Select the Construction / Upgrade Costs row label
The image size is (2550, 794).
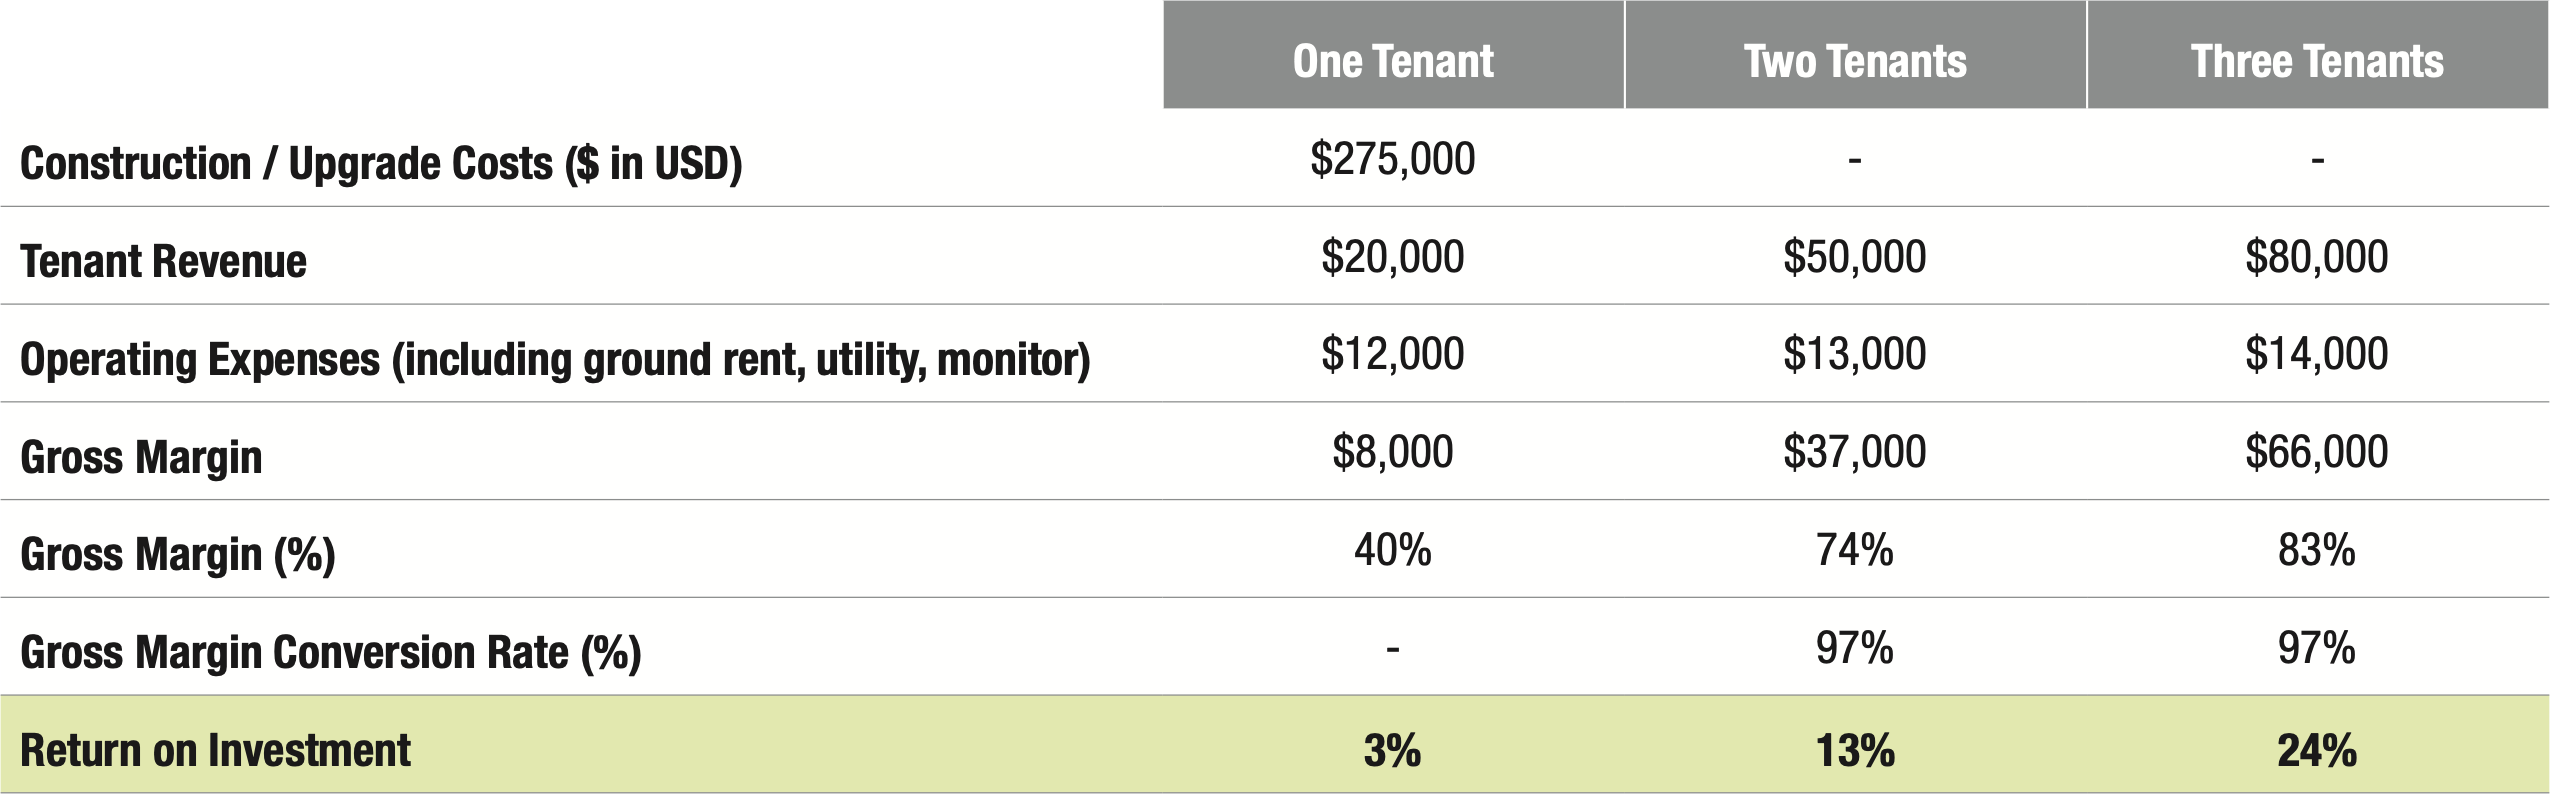coord(381,163)
